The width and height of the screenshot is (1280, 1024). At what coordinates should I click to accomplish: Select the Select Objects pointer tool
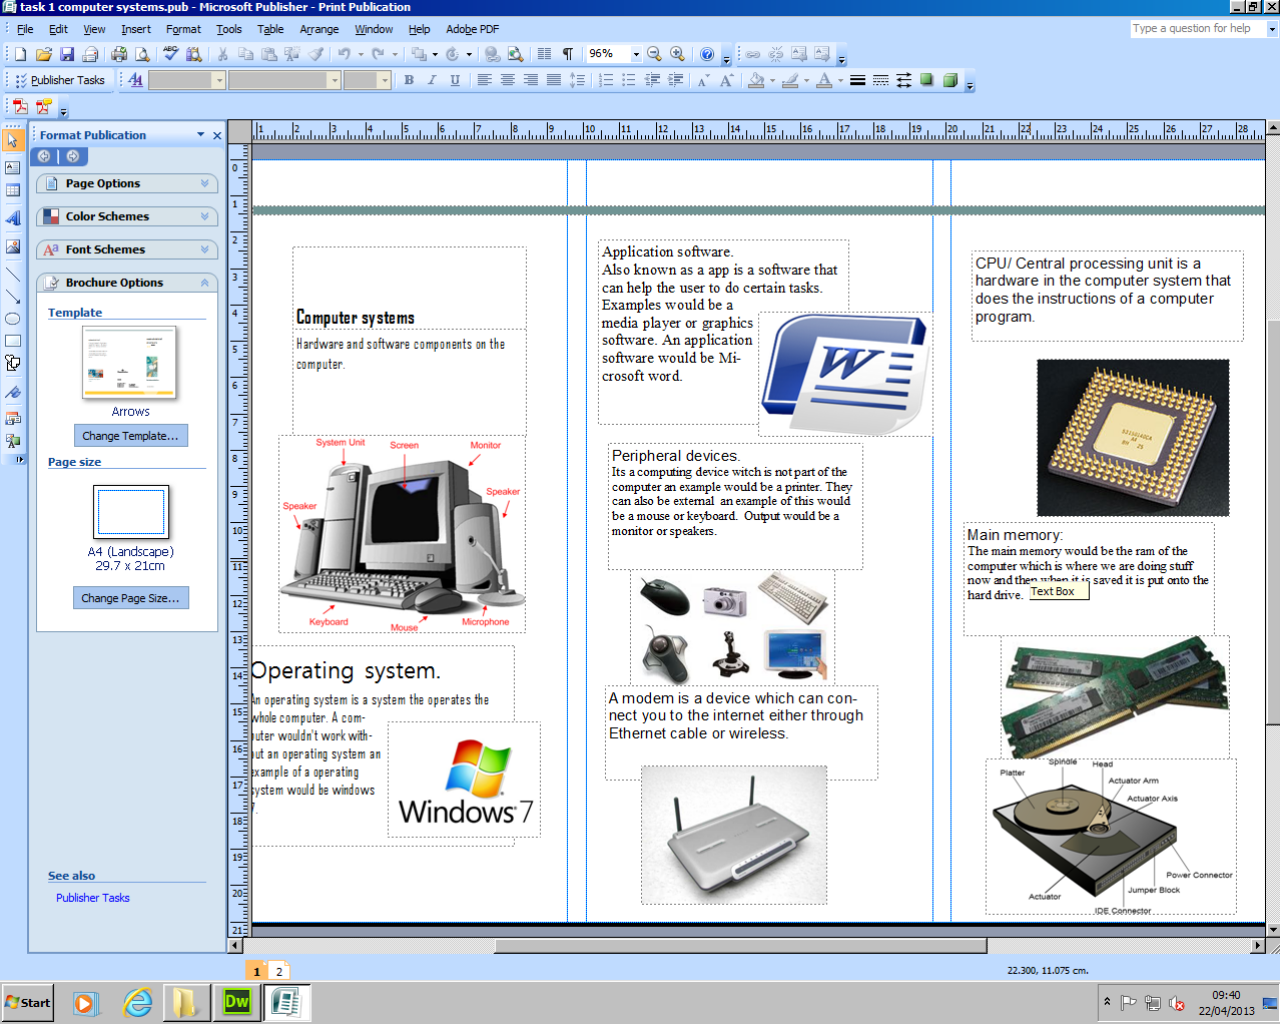(13, 140)
